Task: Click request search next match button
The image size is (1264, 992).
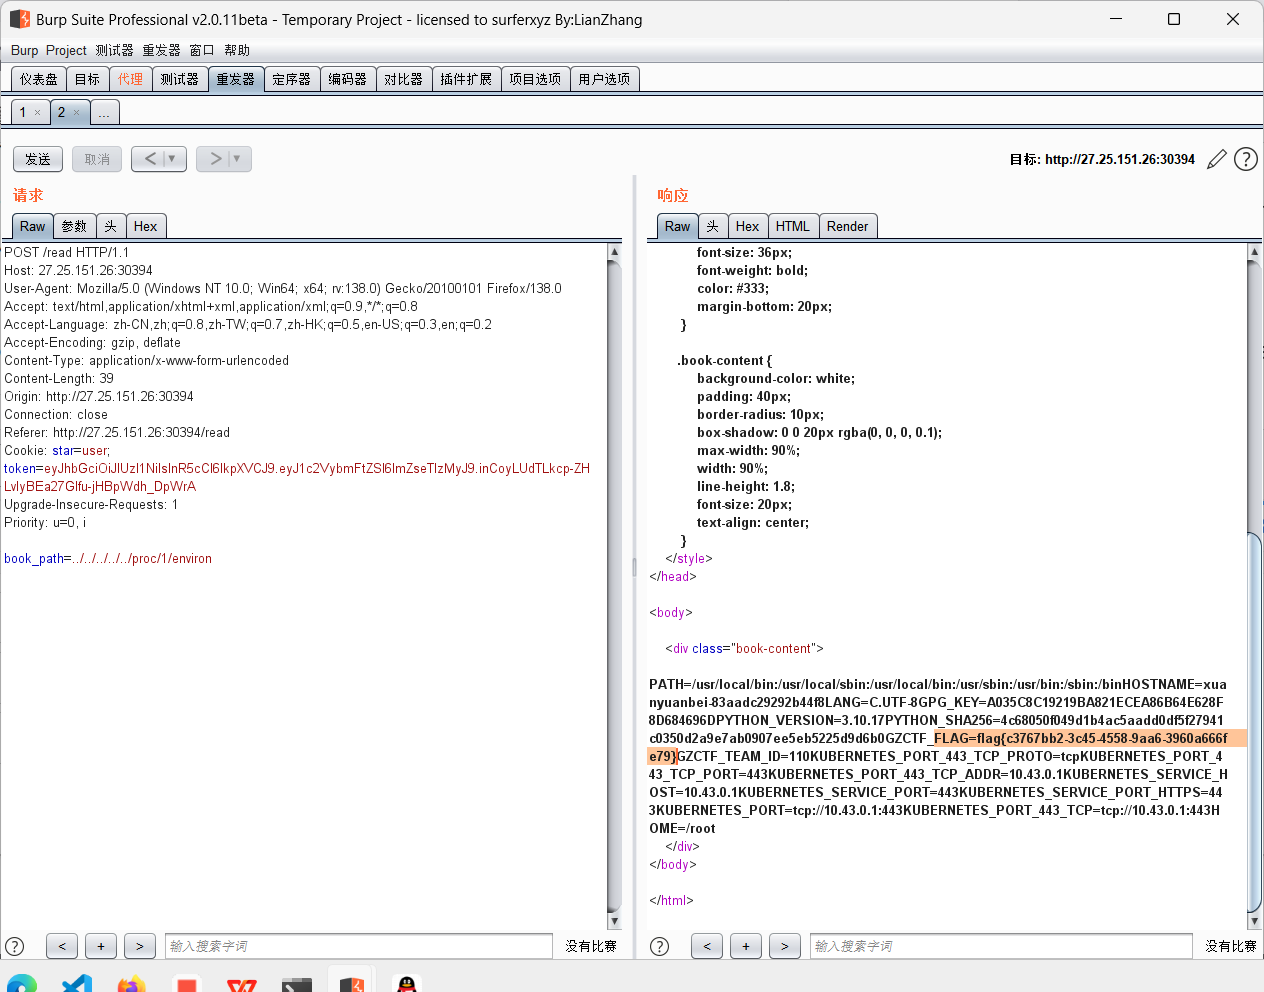Action: point(140,946)
